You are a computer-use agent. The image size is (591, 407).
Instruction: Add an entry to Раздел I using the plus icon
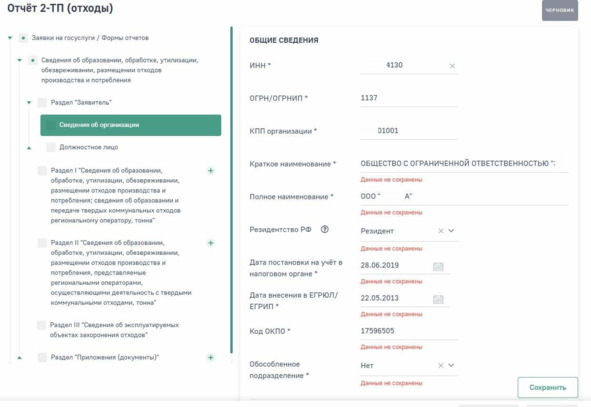211,170
